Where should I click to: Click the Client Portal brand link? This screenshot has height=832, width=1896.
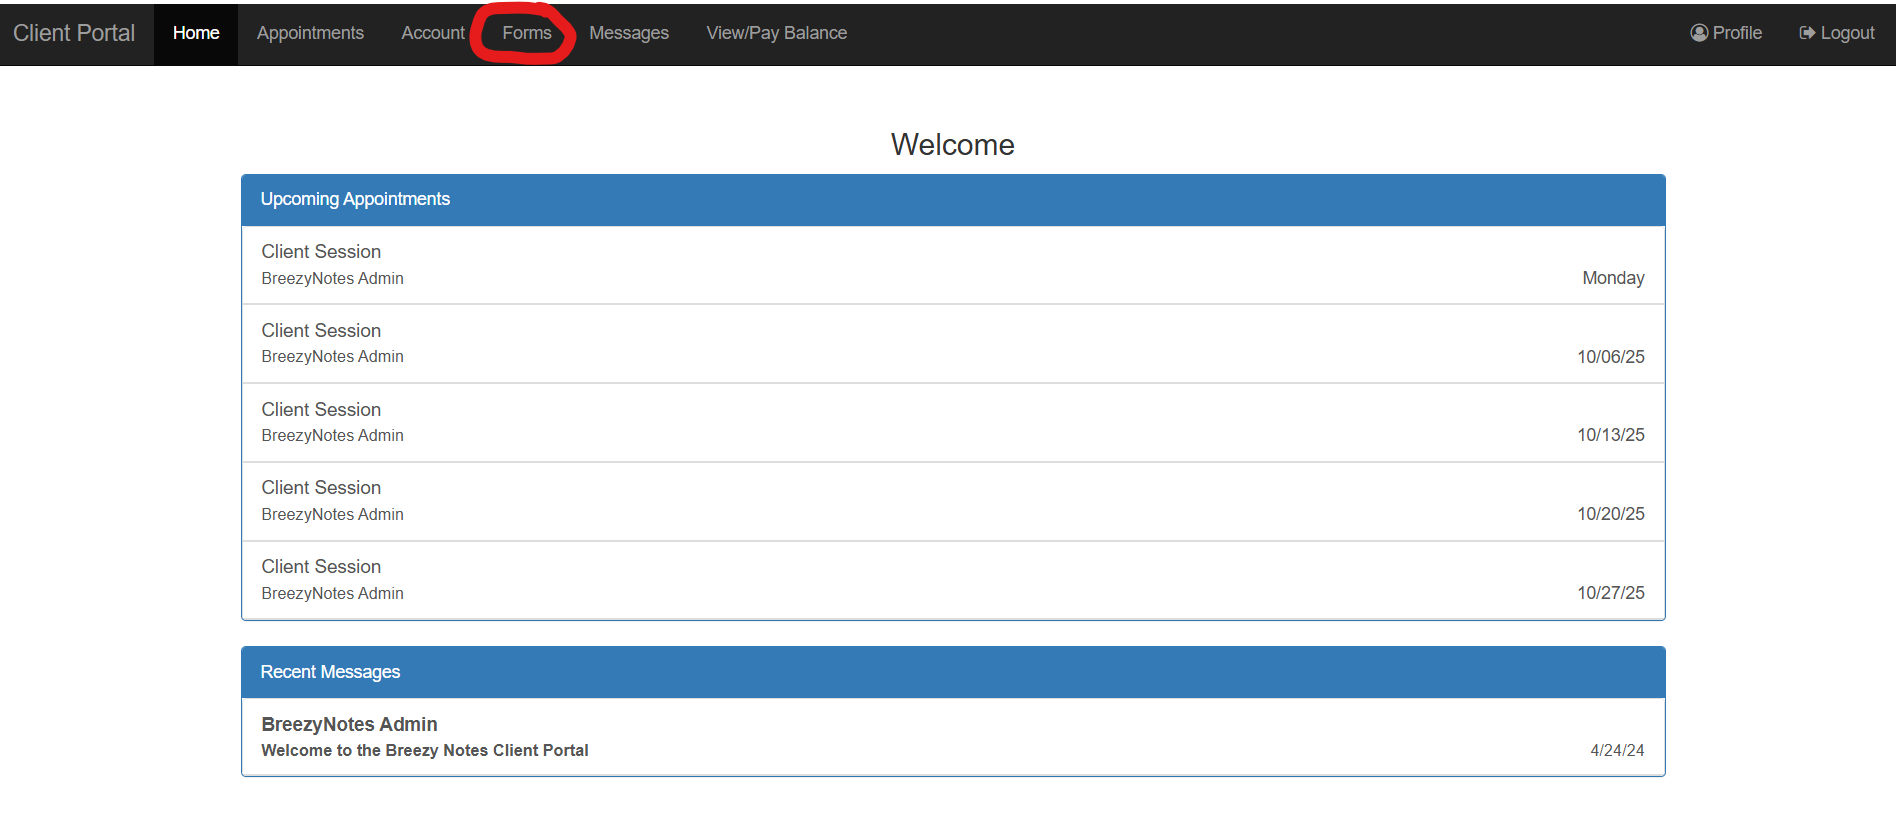74,33
